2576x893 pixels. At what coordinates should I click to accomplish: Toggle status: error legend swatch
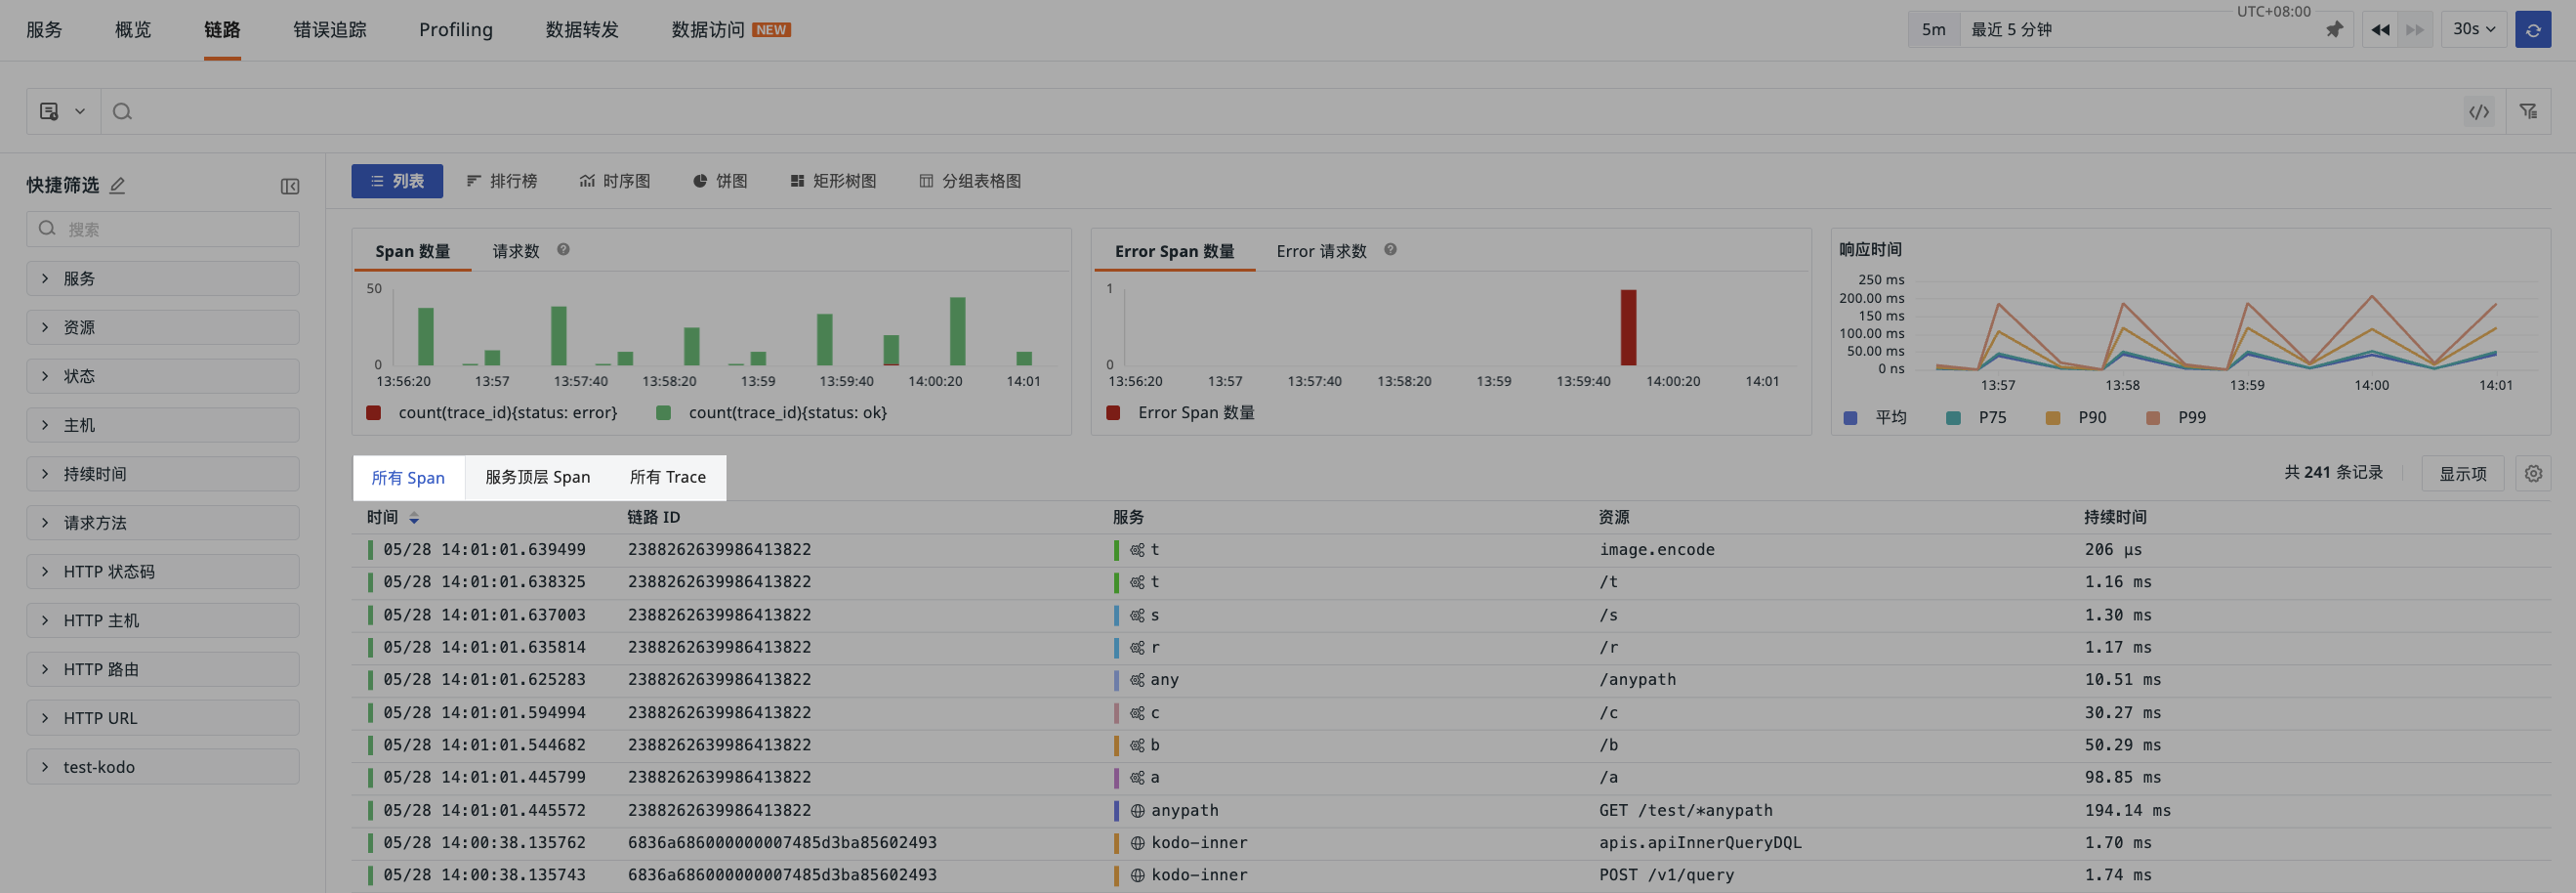point(373,413)
